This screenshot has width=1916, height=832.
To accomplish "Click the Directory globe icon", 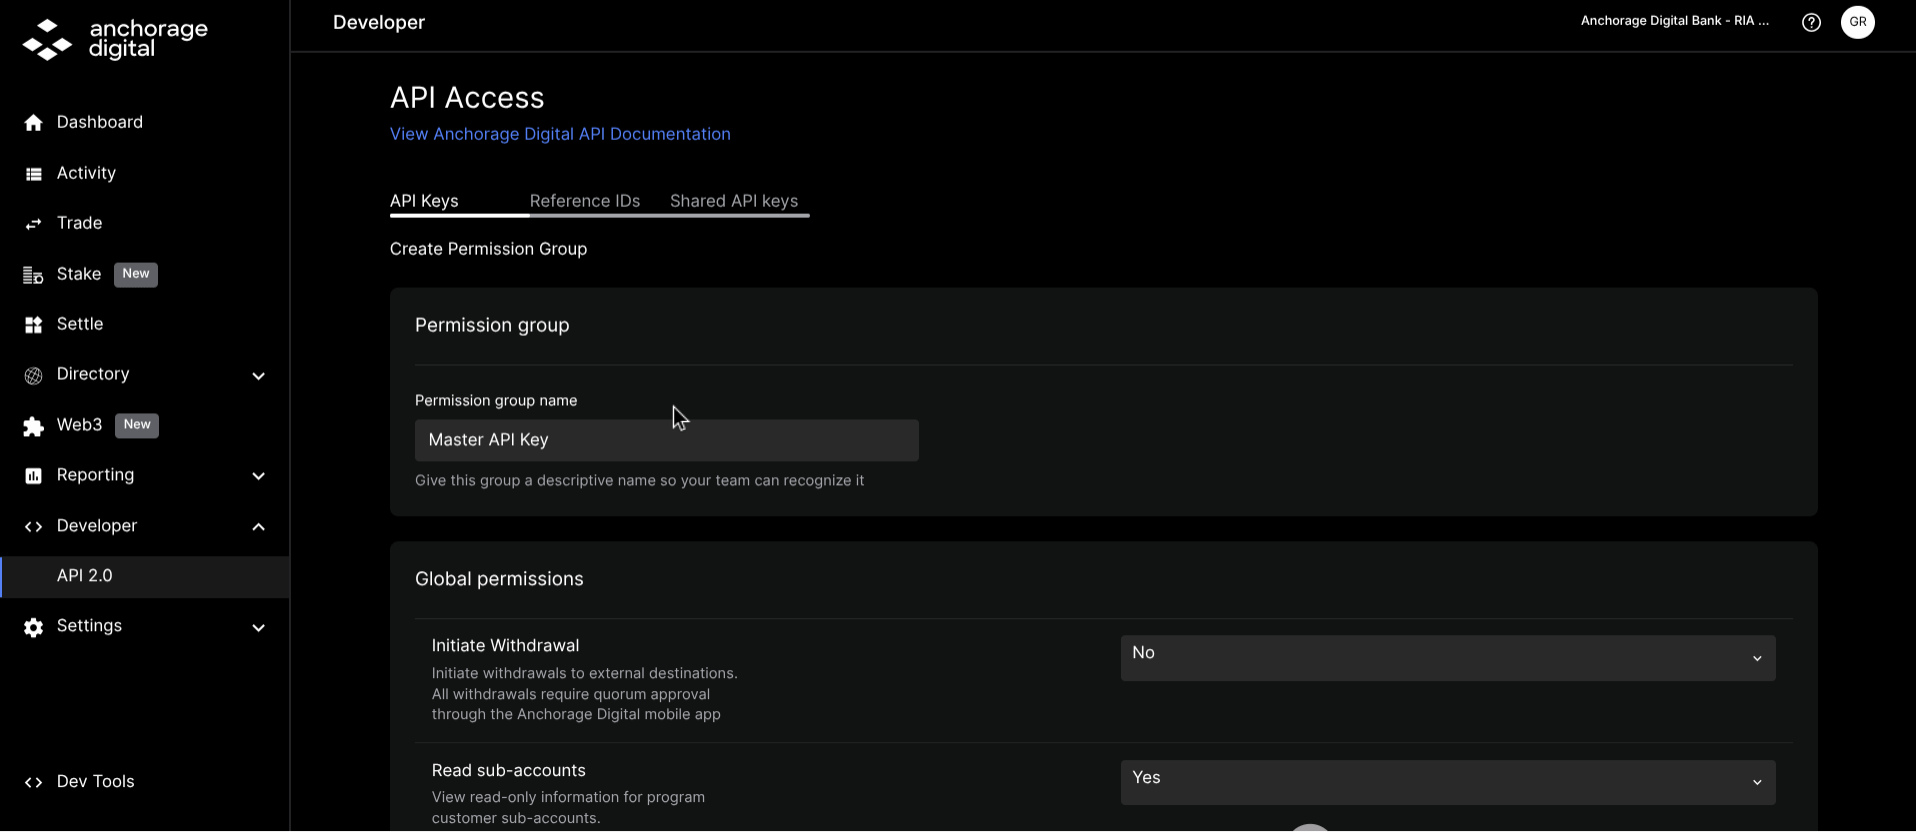I will [33, 375].
